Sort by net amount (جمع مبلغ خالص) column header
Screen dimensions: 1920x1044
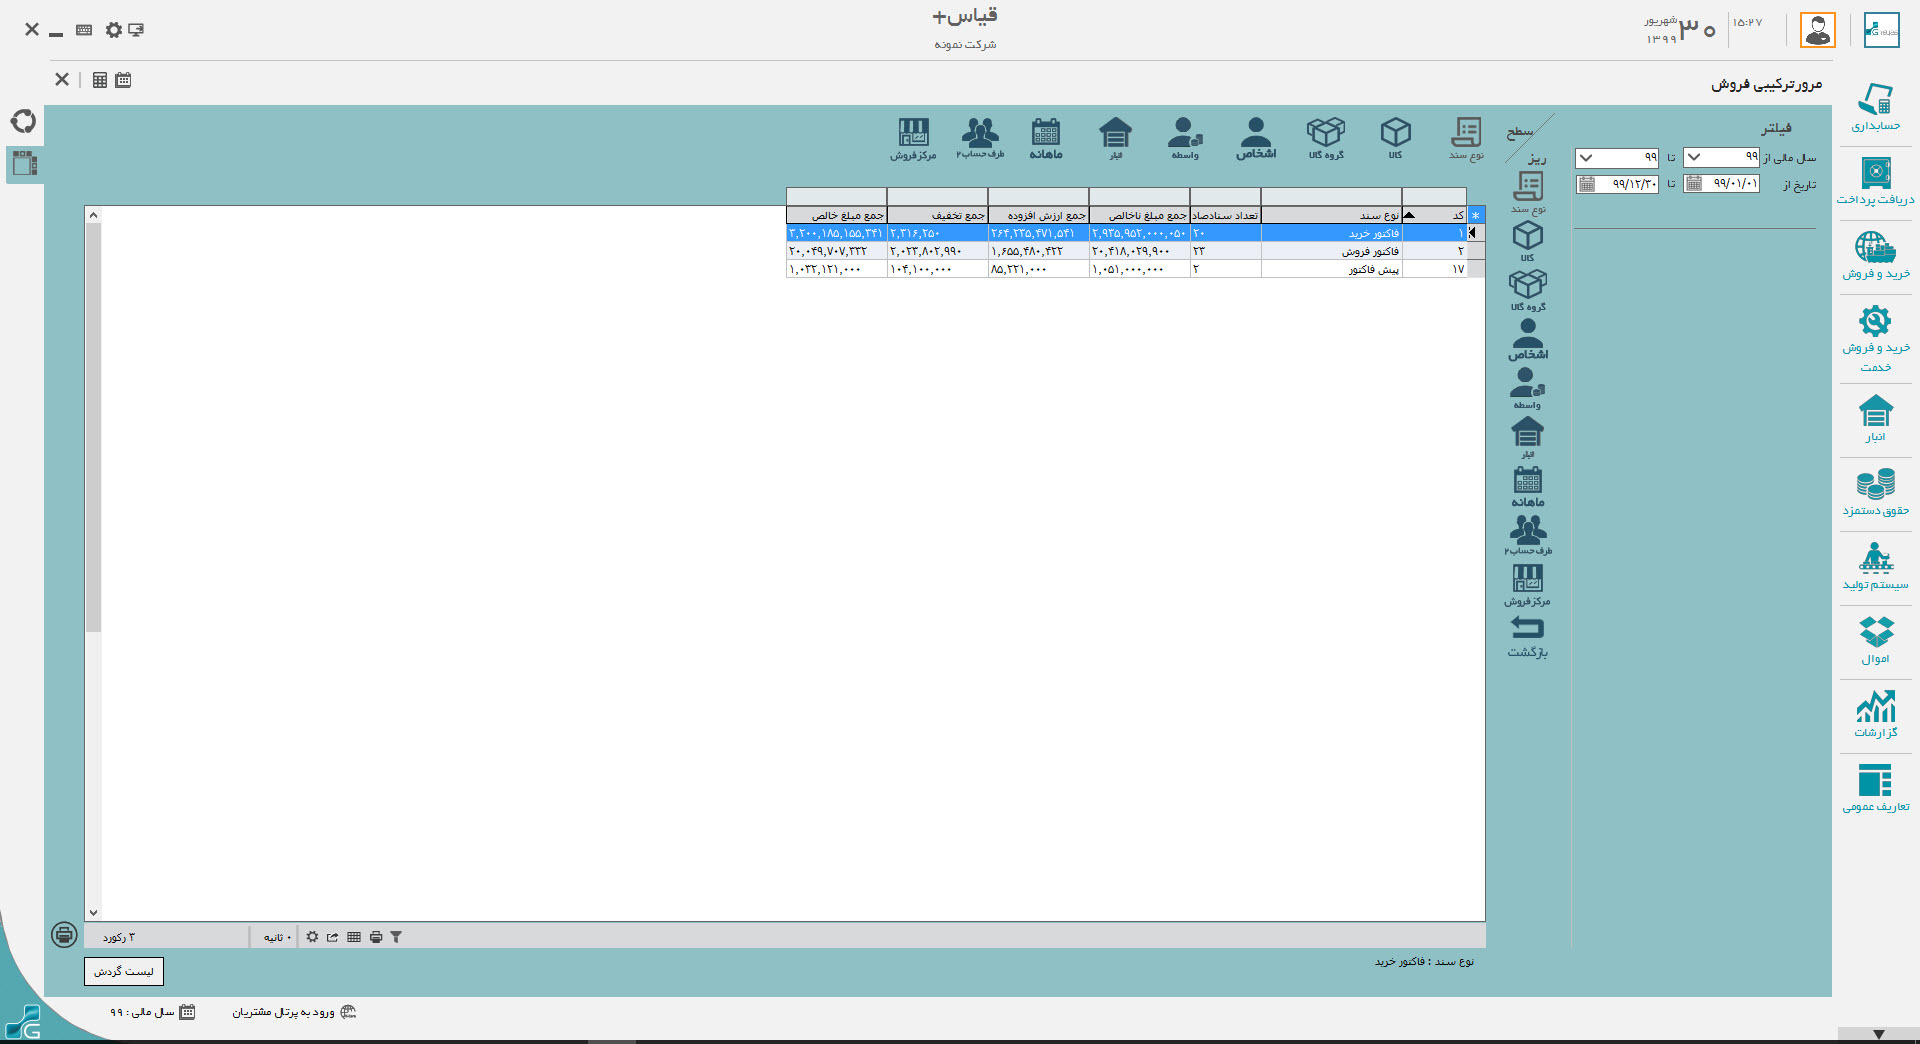(x=837, y=215)
